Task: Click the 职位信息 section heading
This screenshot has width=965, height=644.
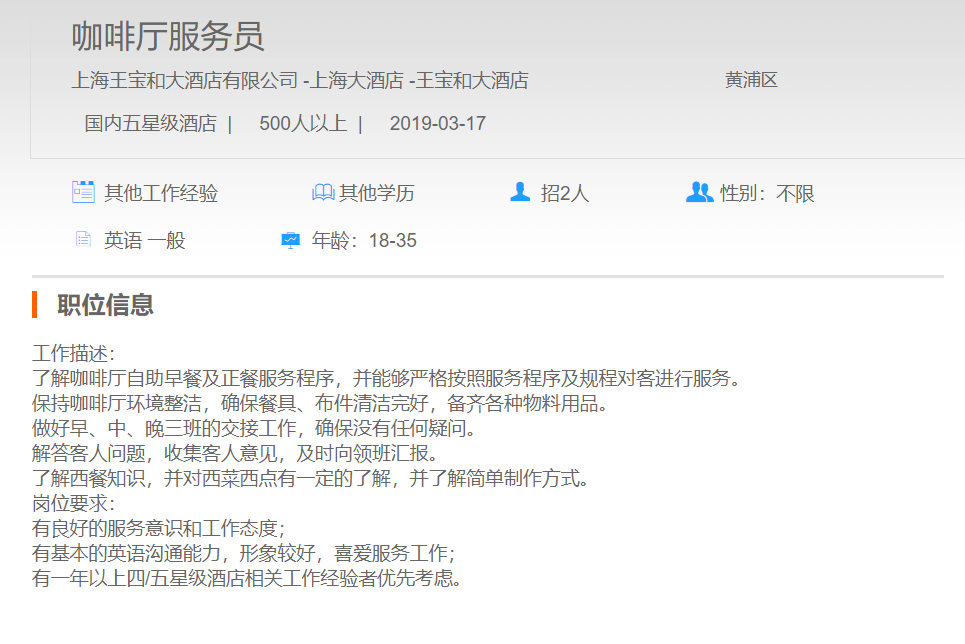Action: coord(105,305)
